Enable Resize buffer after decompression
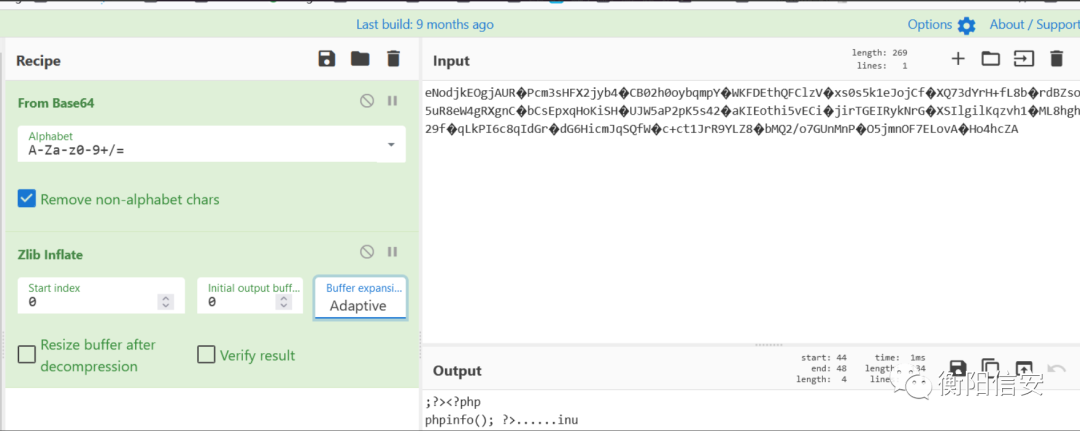 26,355
